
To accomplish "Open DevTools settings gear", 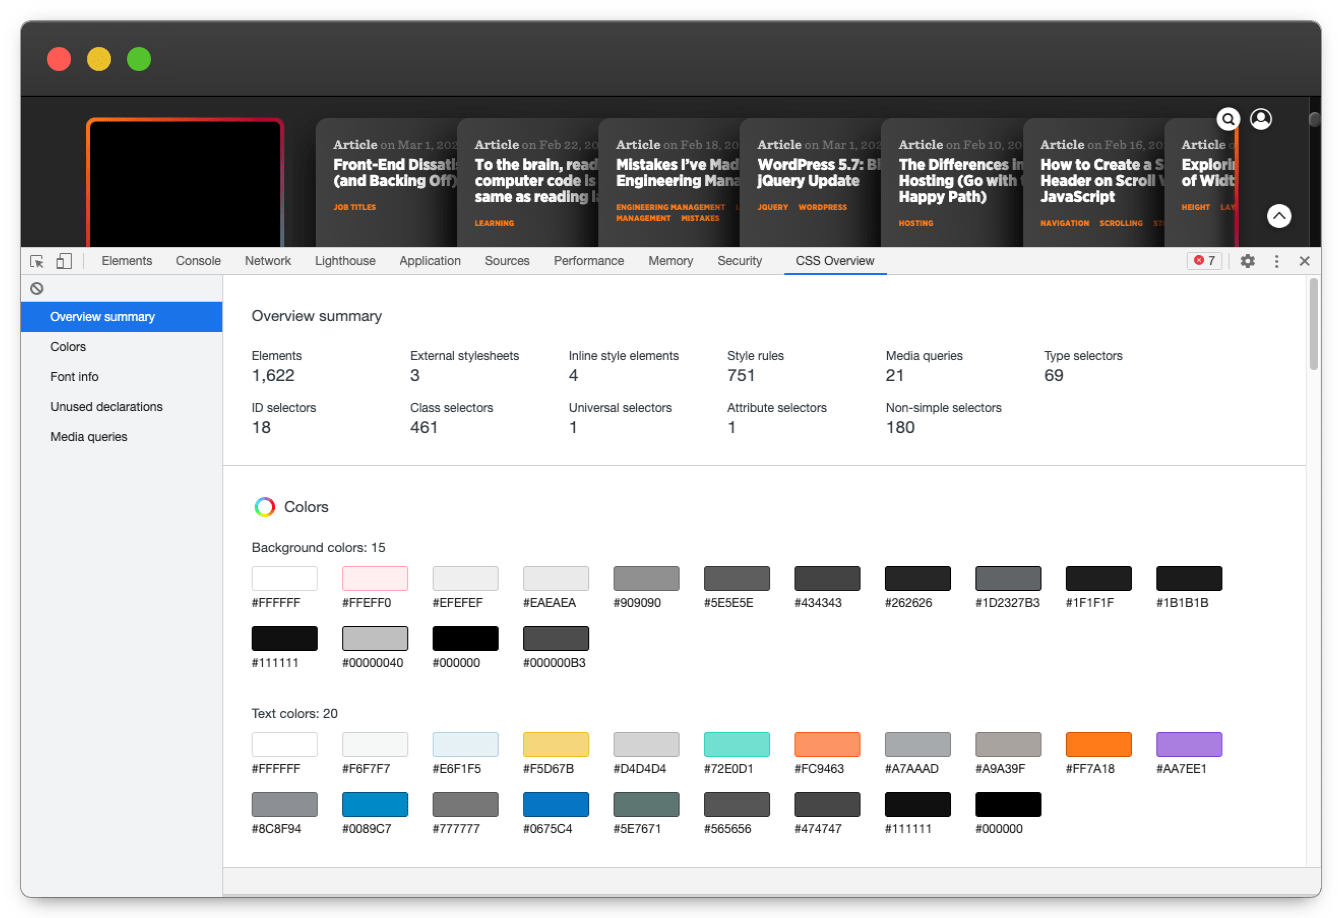I will (1247, 261).
